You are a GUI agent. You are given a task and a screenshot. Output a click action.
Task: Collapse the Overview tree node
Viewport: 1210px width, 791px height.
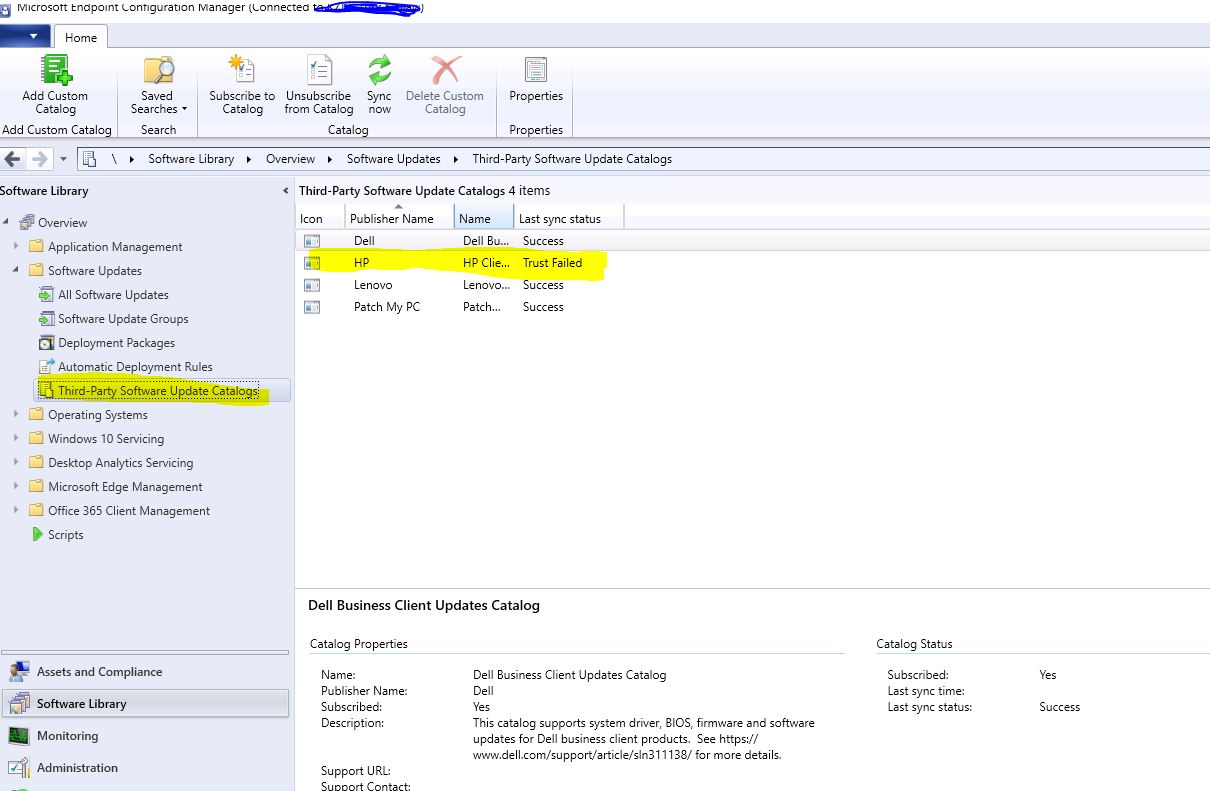coord(6,222)
